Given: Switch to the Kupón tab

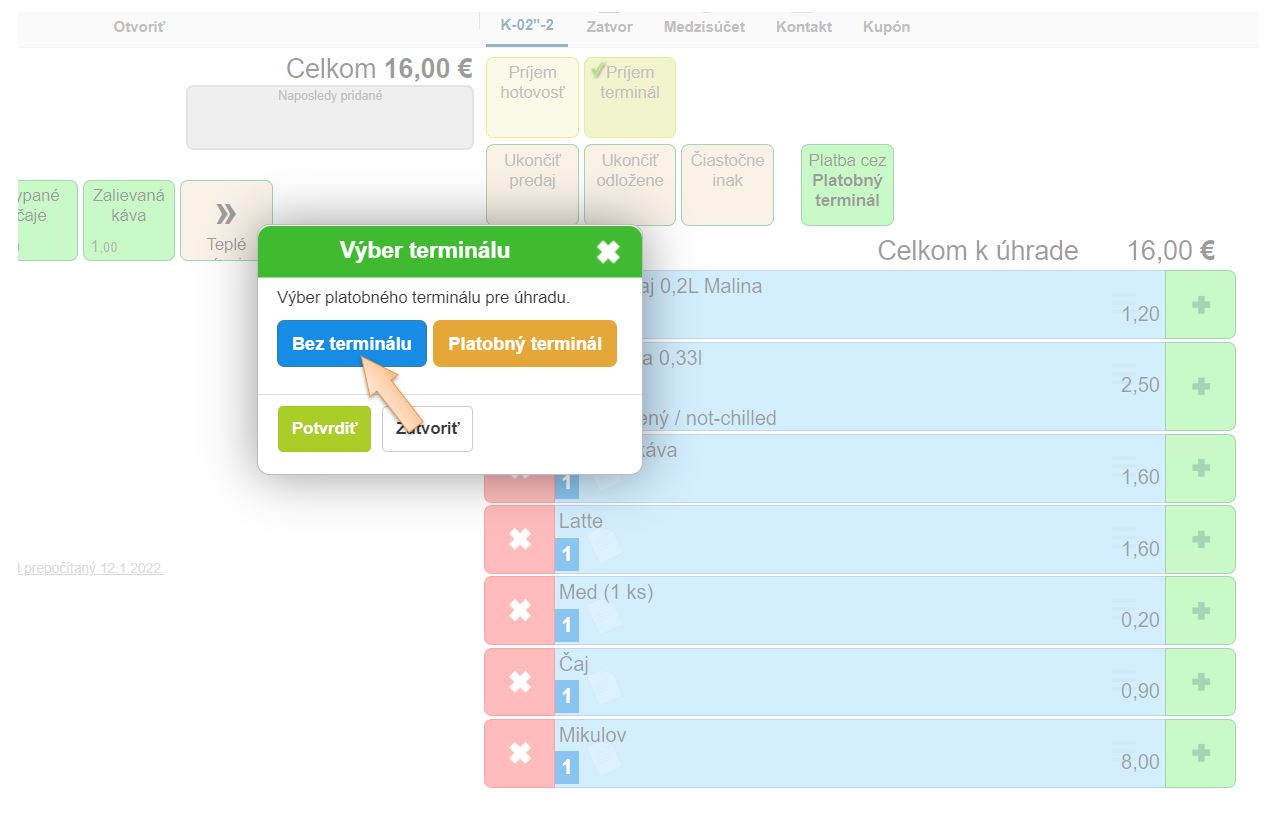Looking at the screenshot, I should pyautogui.click(x=886, y=27).
